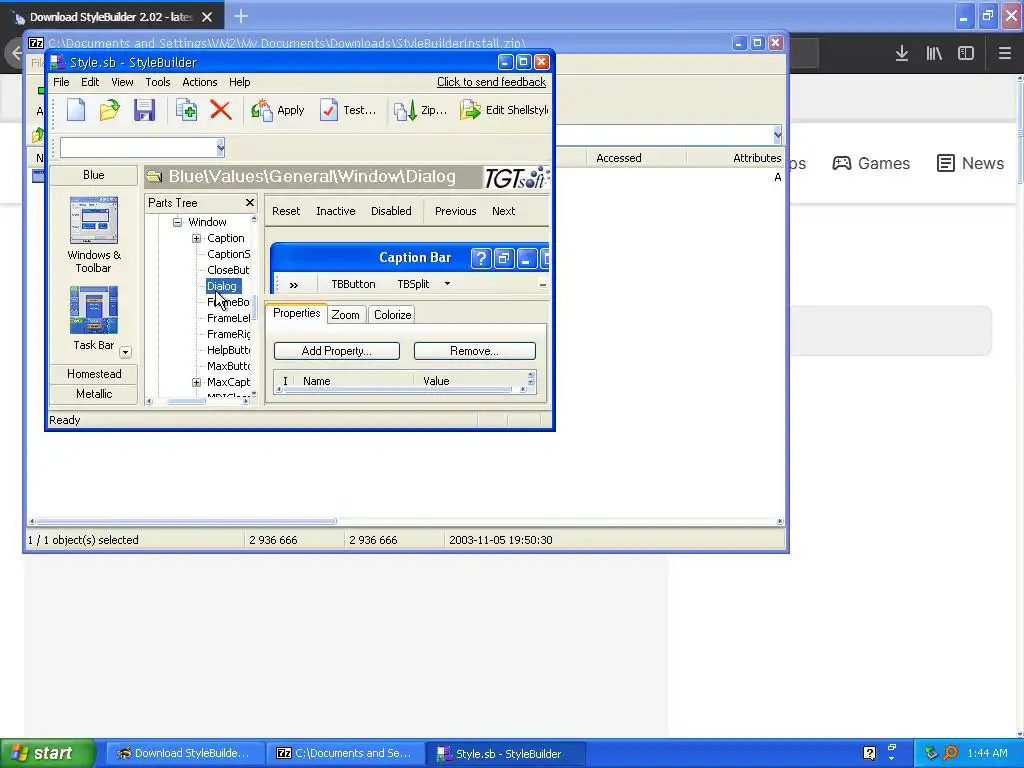Expand the Caption node in Parts Tree
Screen dimensions: 1024x768
point(196,238)
